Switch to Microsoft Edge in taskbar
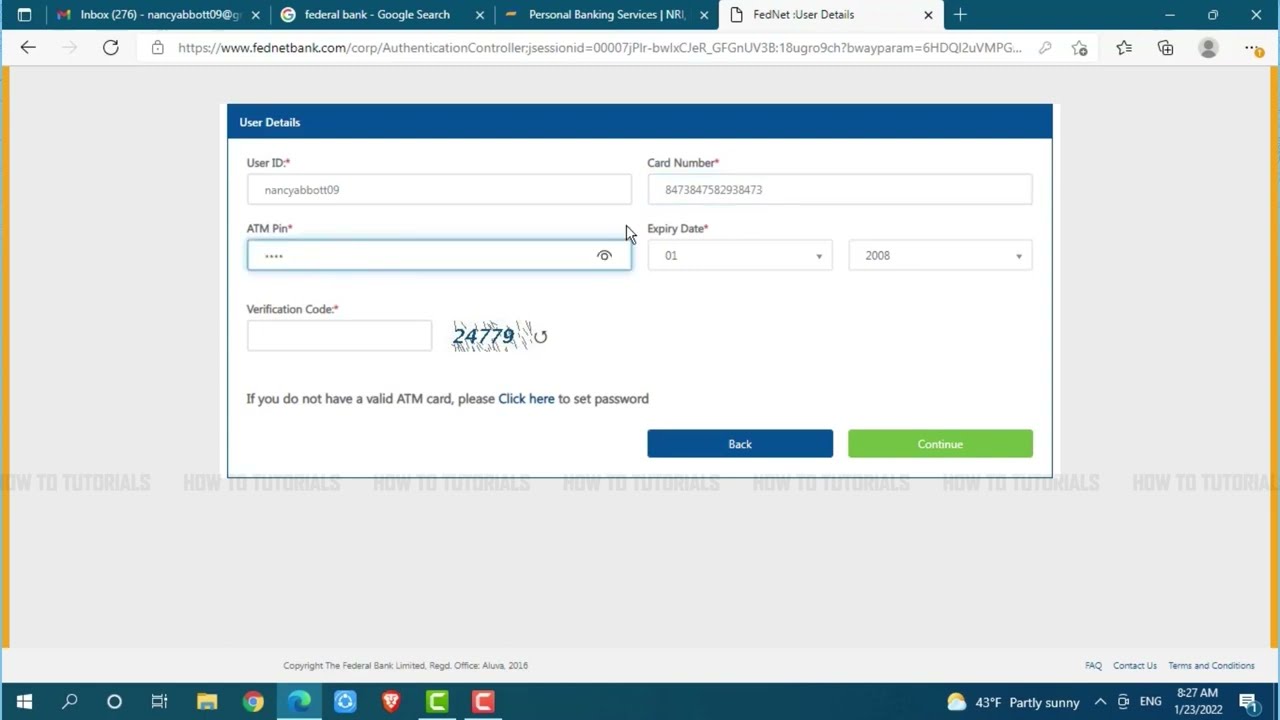The width and height of the screenshot is (1280, 720). pyautogui.click(x=299, y=702)
